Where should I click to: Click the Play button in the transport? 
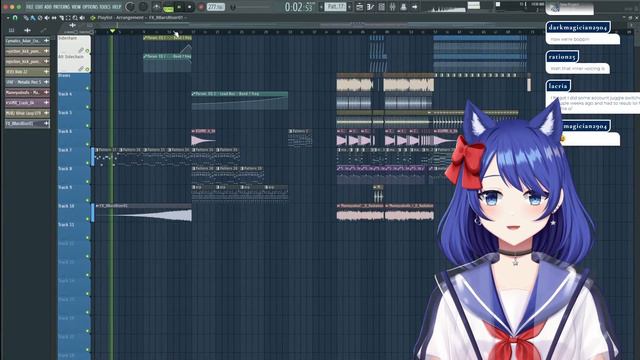tap(179, 7)
